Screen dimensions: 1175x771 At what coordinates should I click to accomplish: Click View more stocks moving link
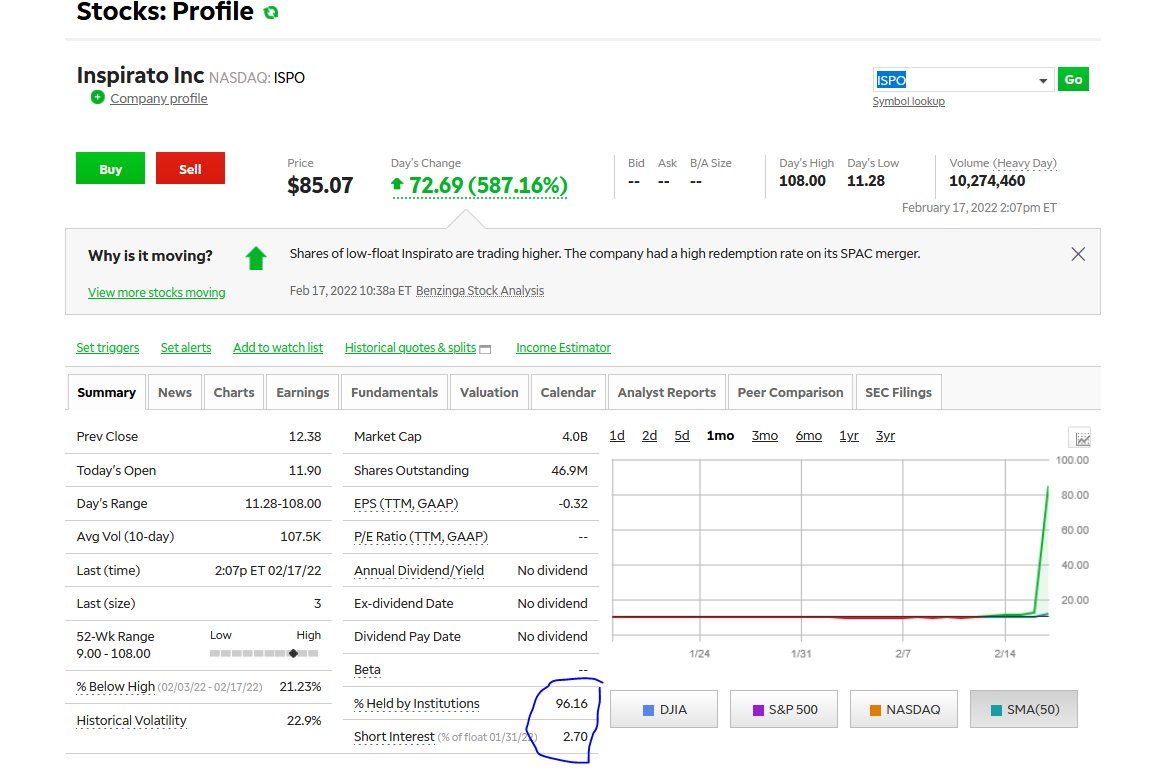[157, 292]
